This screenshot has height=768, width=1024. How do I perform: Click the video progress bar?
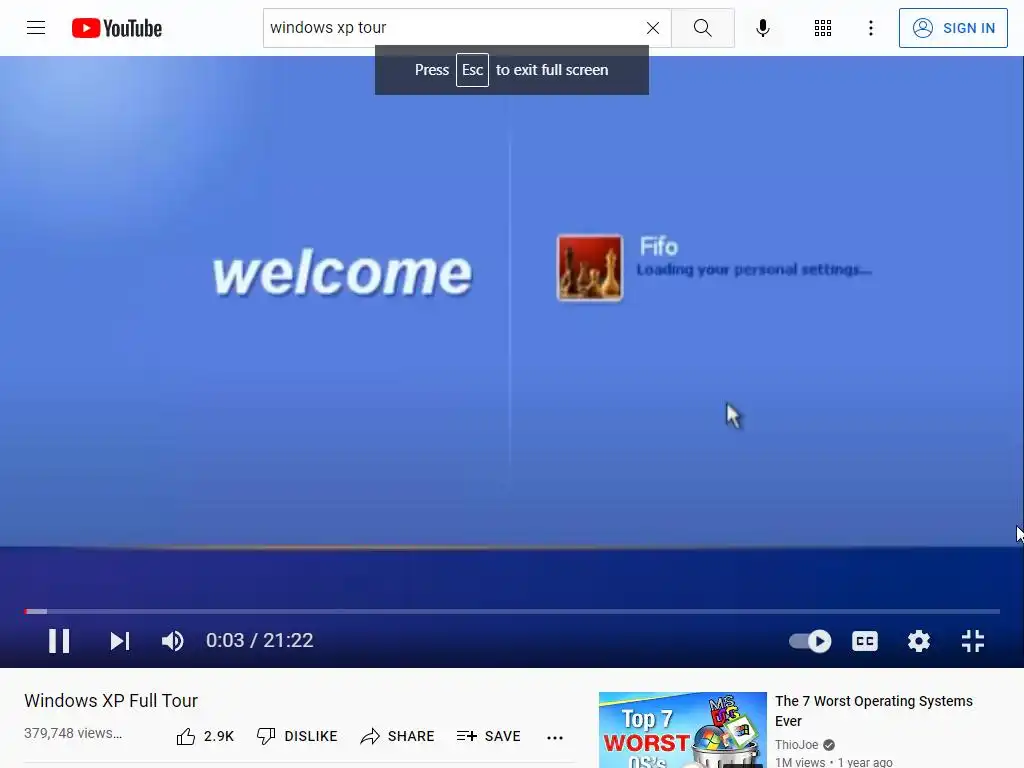[x=512, y=611]
